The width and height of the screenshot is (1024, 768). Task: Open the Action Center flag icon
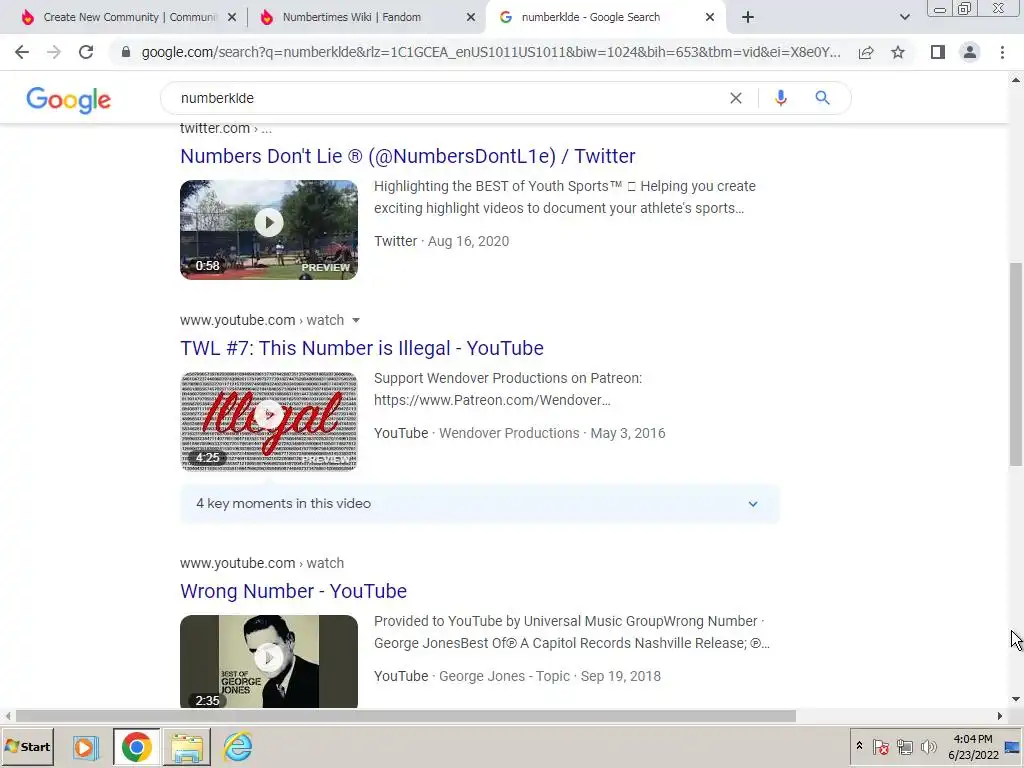[880, 746]
